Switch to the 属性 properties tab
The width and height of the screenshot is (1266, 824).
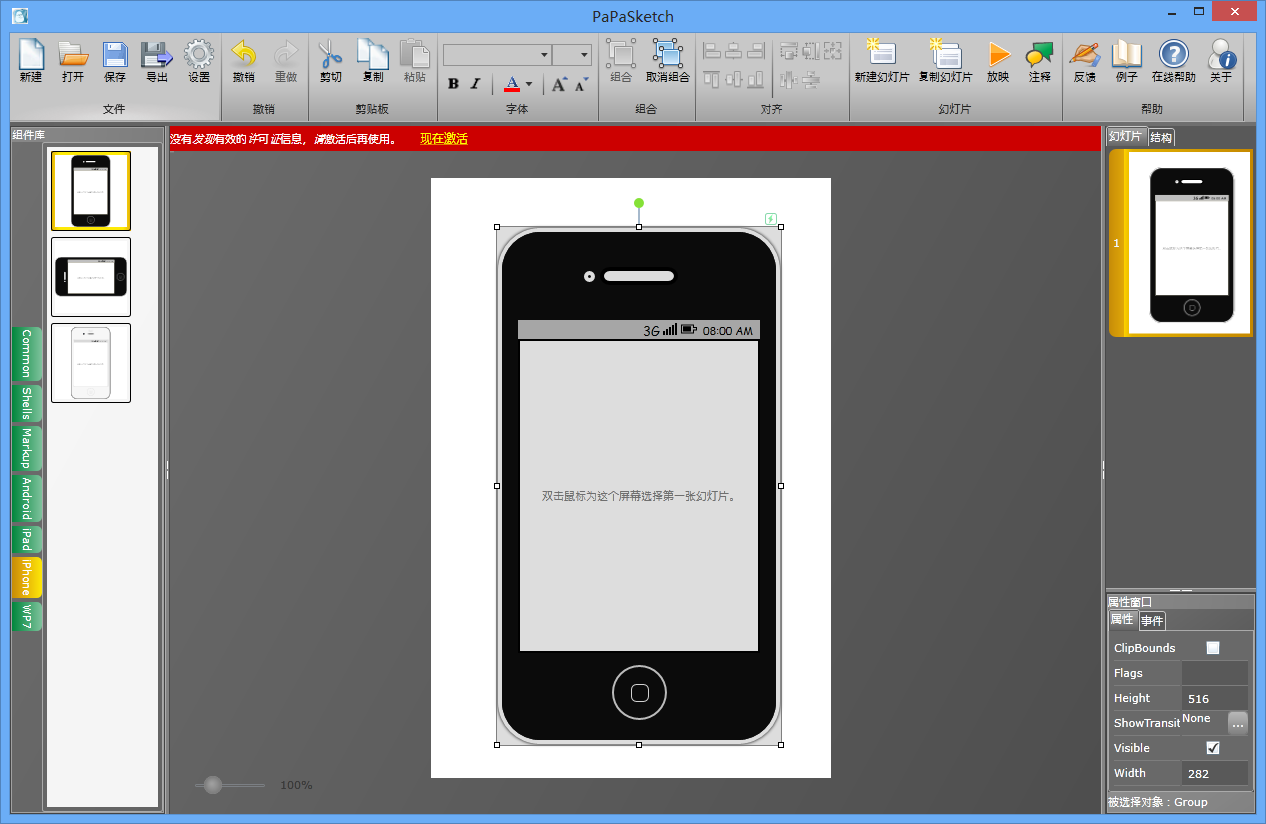pyautogui.click(x=1123, y=620)
